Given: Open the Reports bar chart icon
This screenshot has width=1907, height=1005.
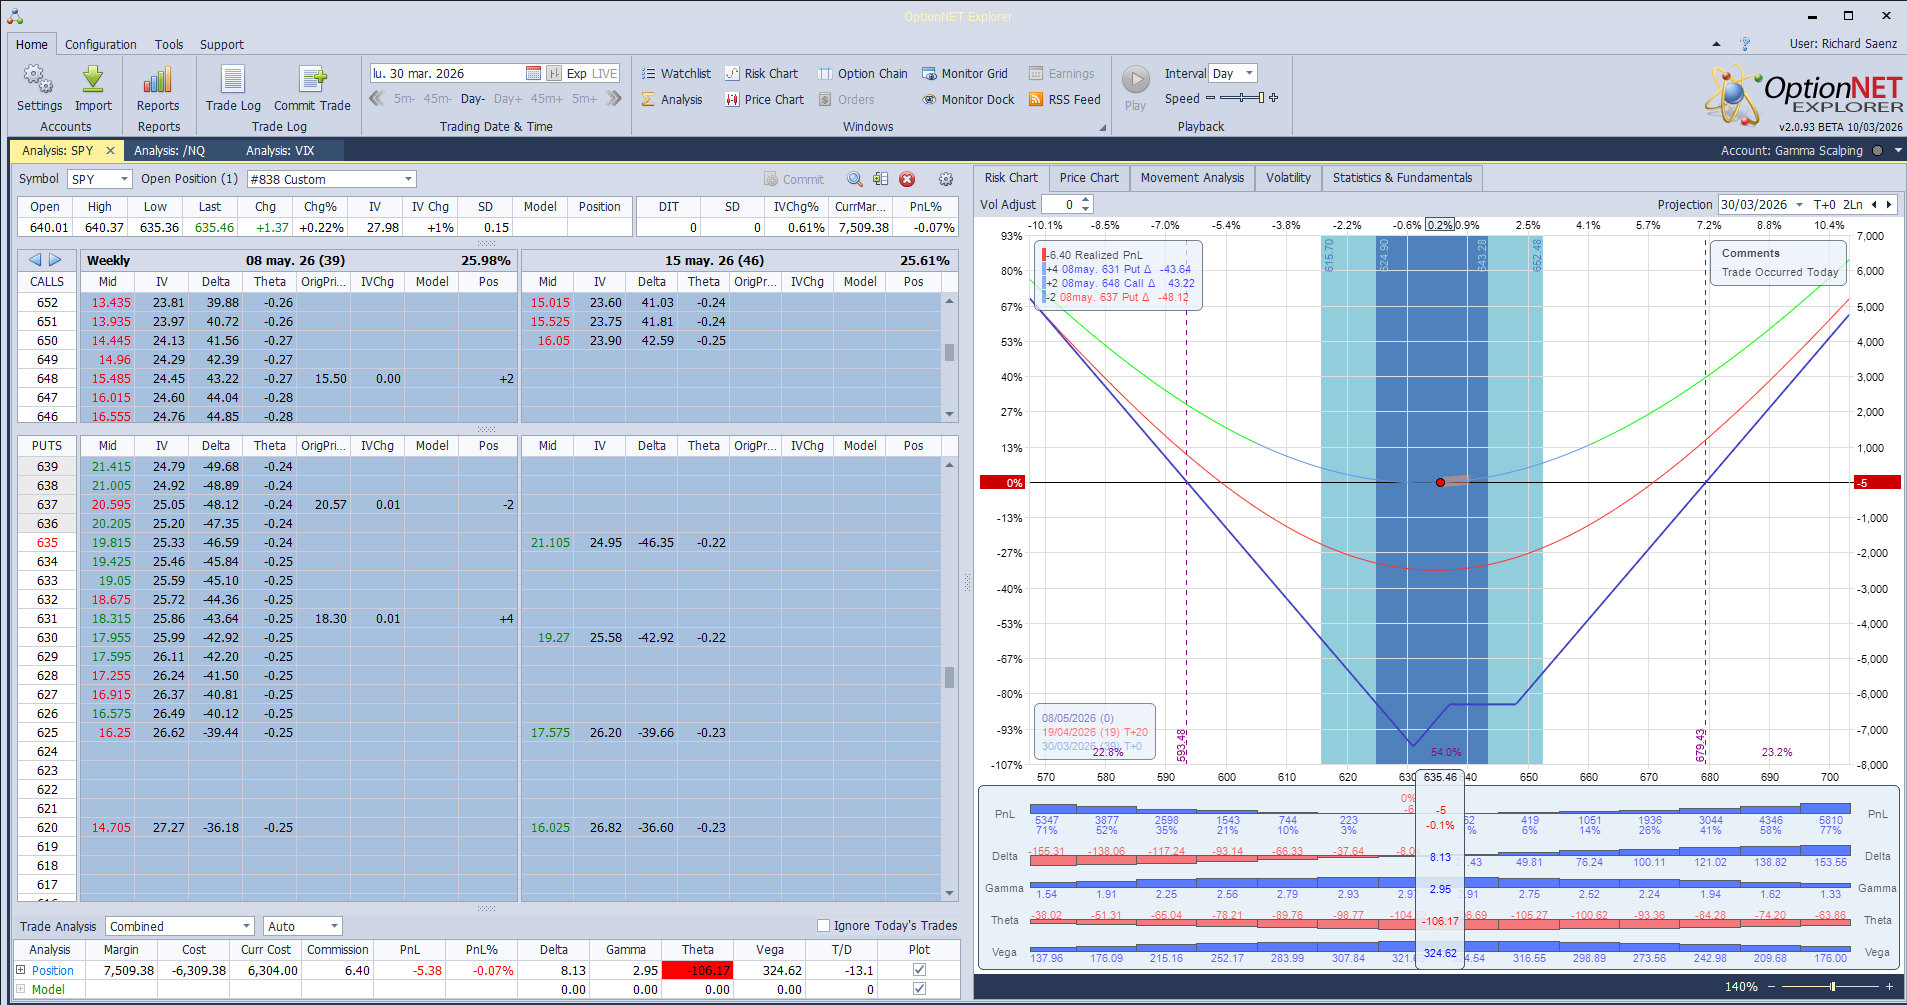Looking at the screenshot, I should coord(158,88).
